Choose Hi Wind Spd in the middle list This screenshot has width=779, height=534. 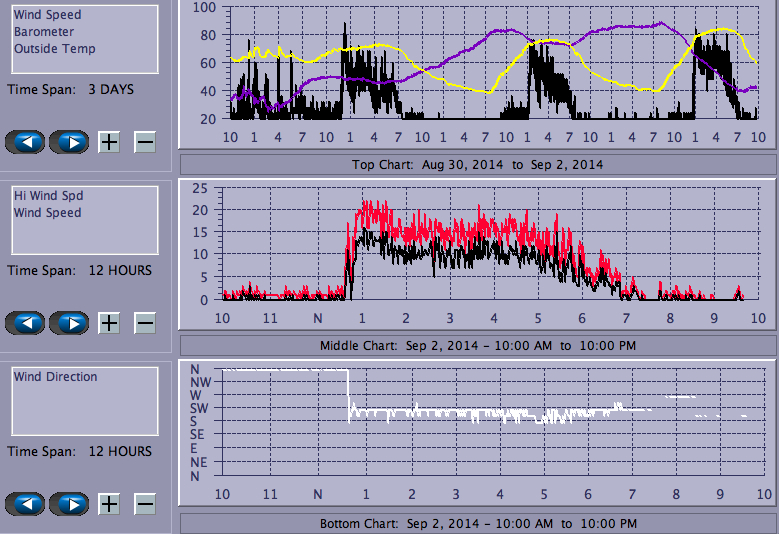click(48, 196)
